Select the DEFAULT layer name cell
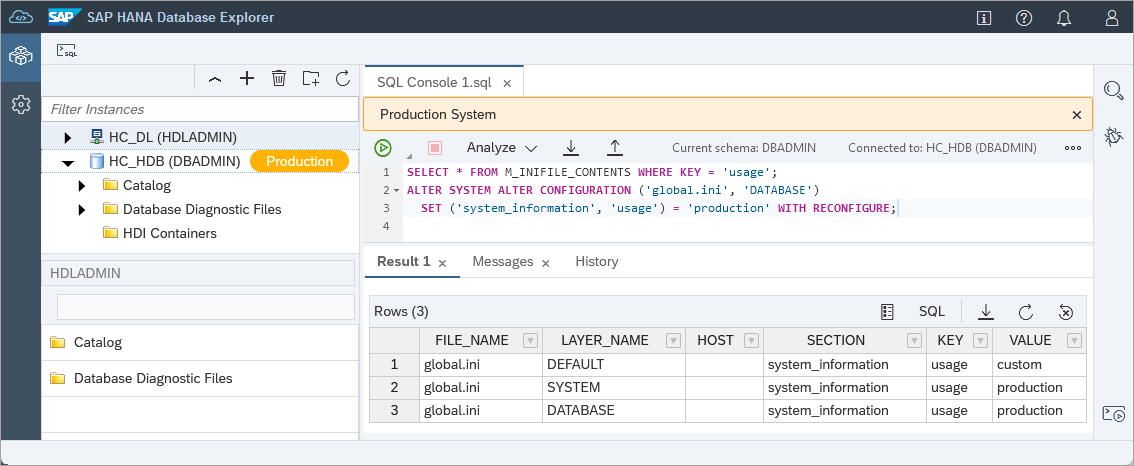 (x=614, y=365)
